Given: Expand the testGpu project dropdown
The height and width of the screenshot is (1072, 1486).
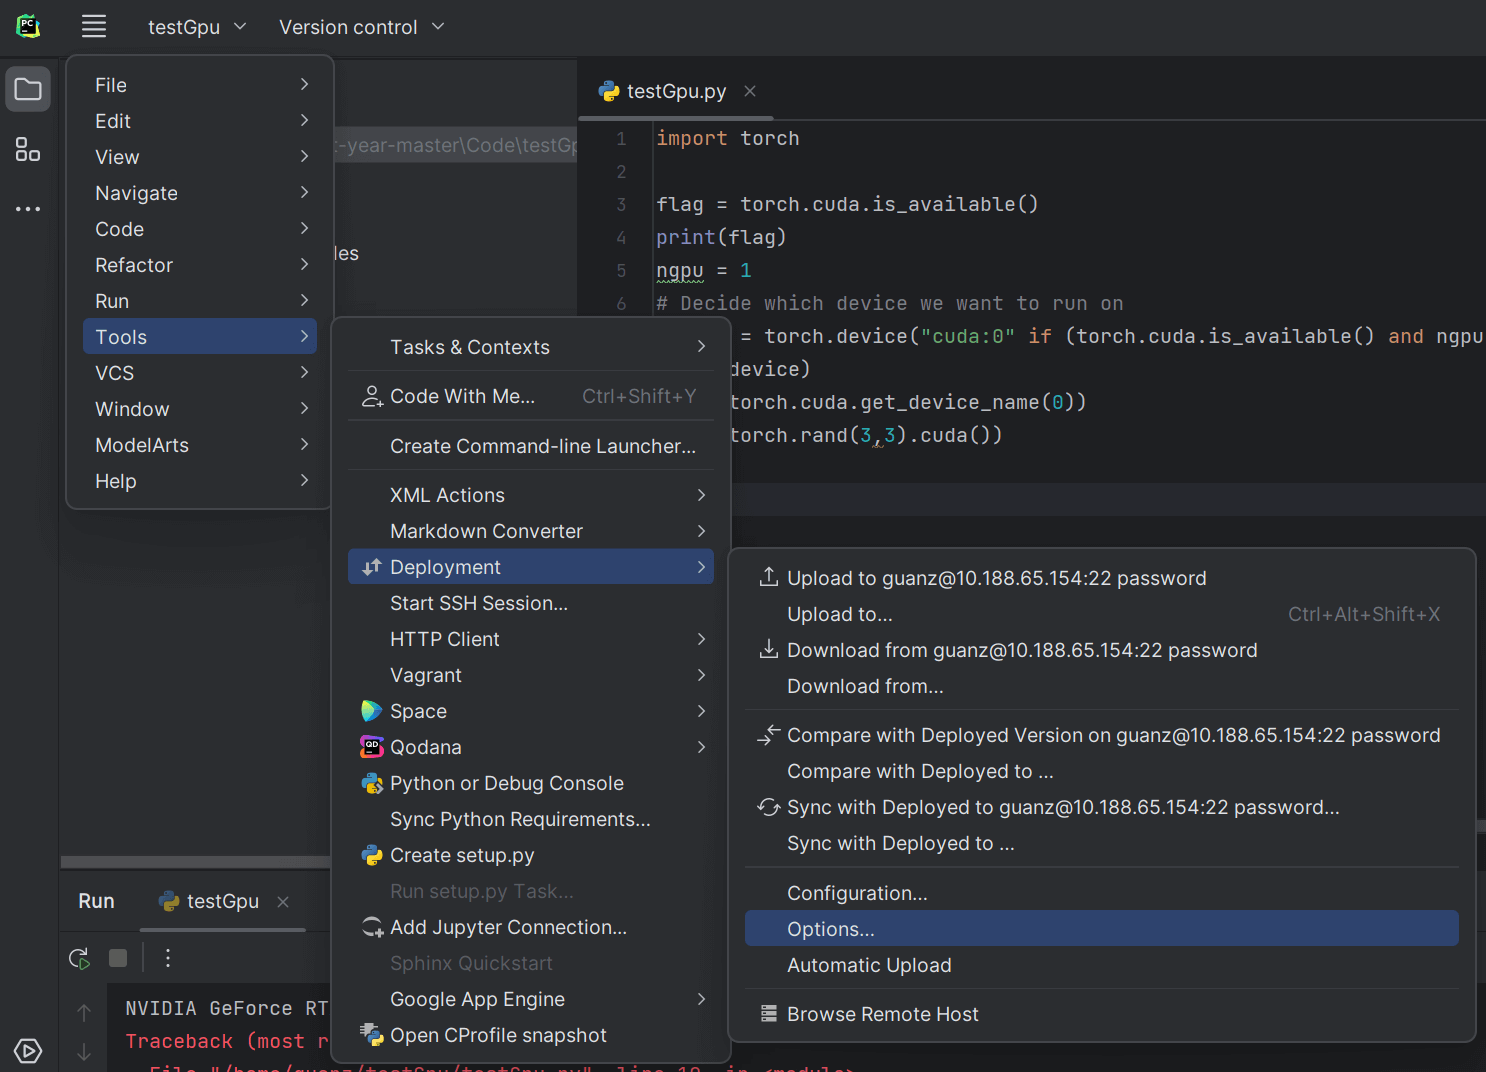Looking at the screenshot, I should (197, 27).
